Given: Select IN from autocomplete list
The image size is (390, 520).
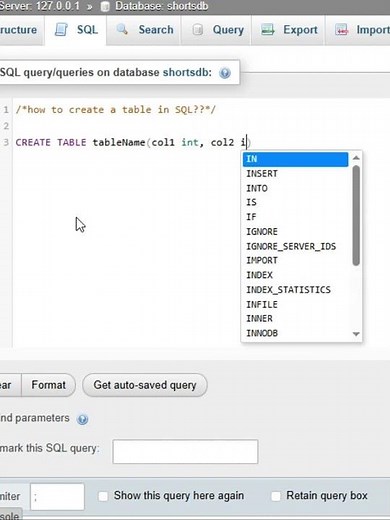Looking at the screenshot, I should click(x=295, y=159).
